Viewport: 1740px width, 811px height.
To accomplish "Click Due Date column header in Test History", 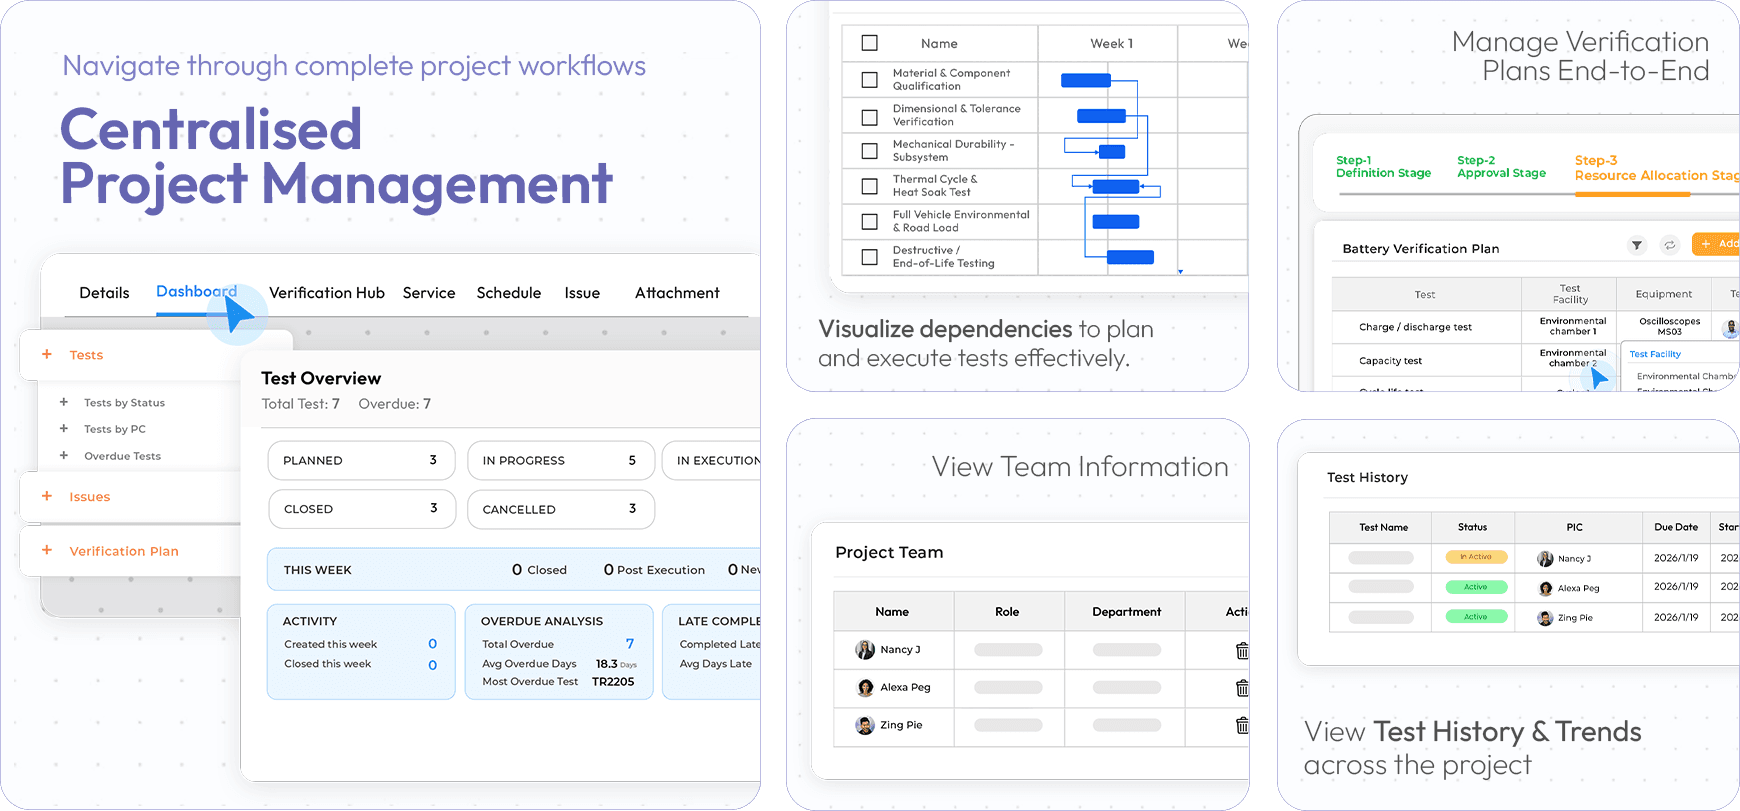I will 1675,527.
